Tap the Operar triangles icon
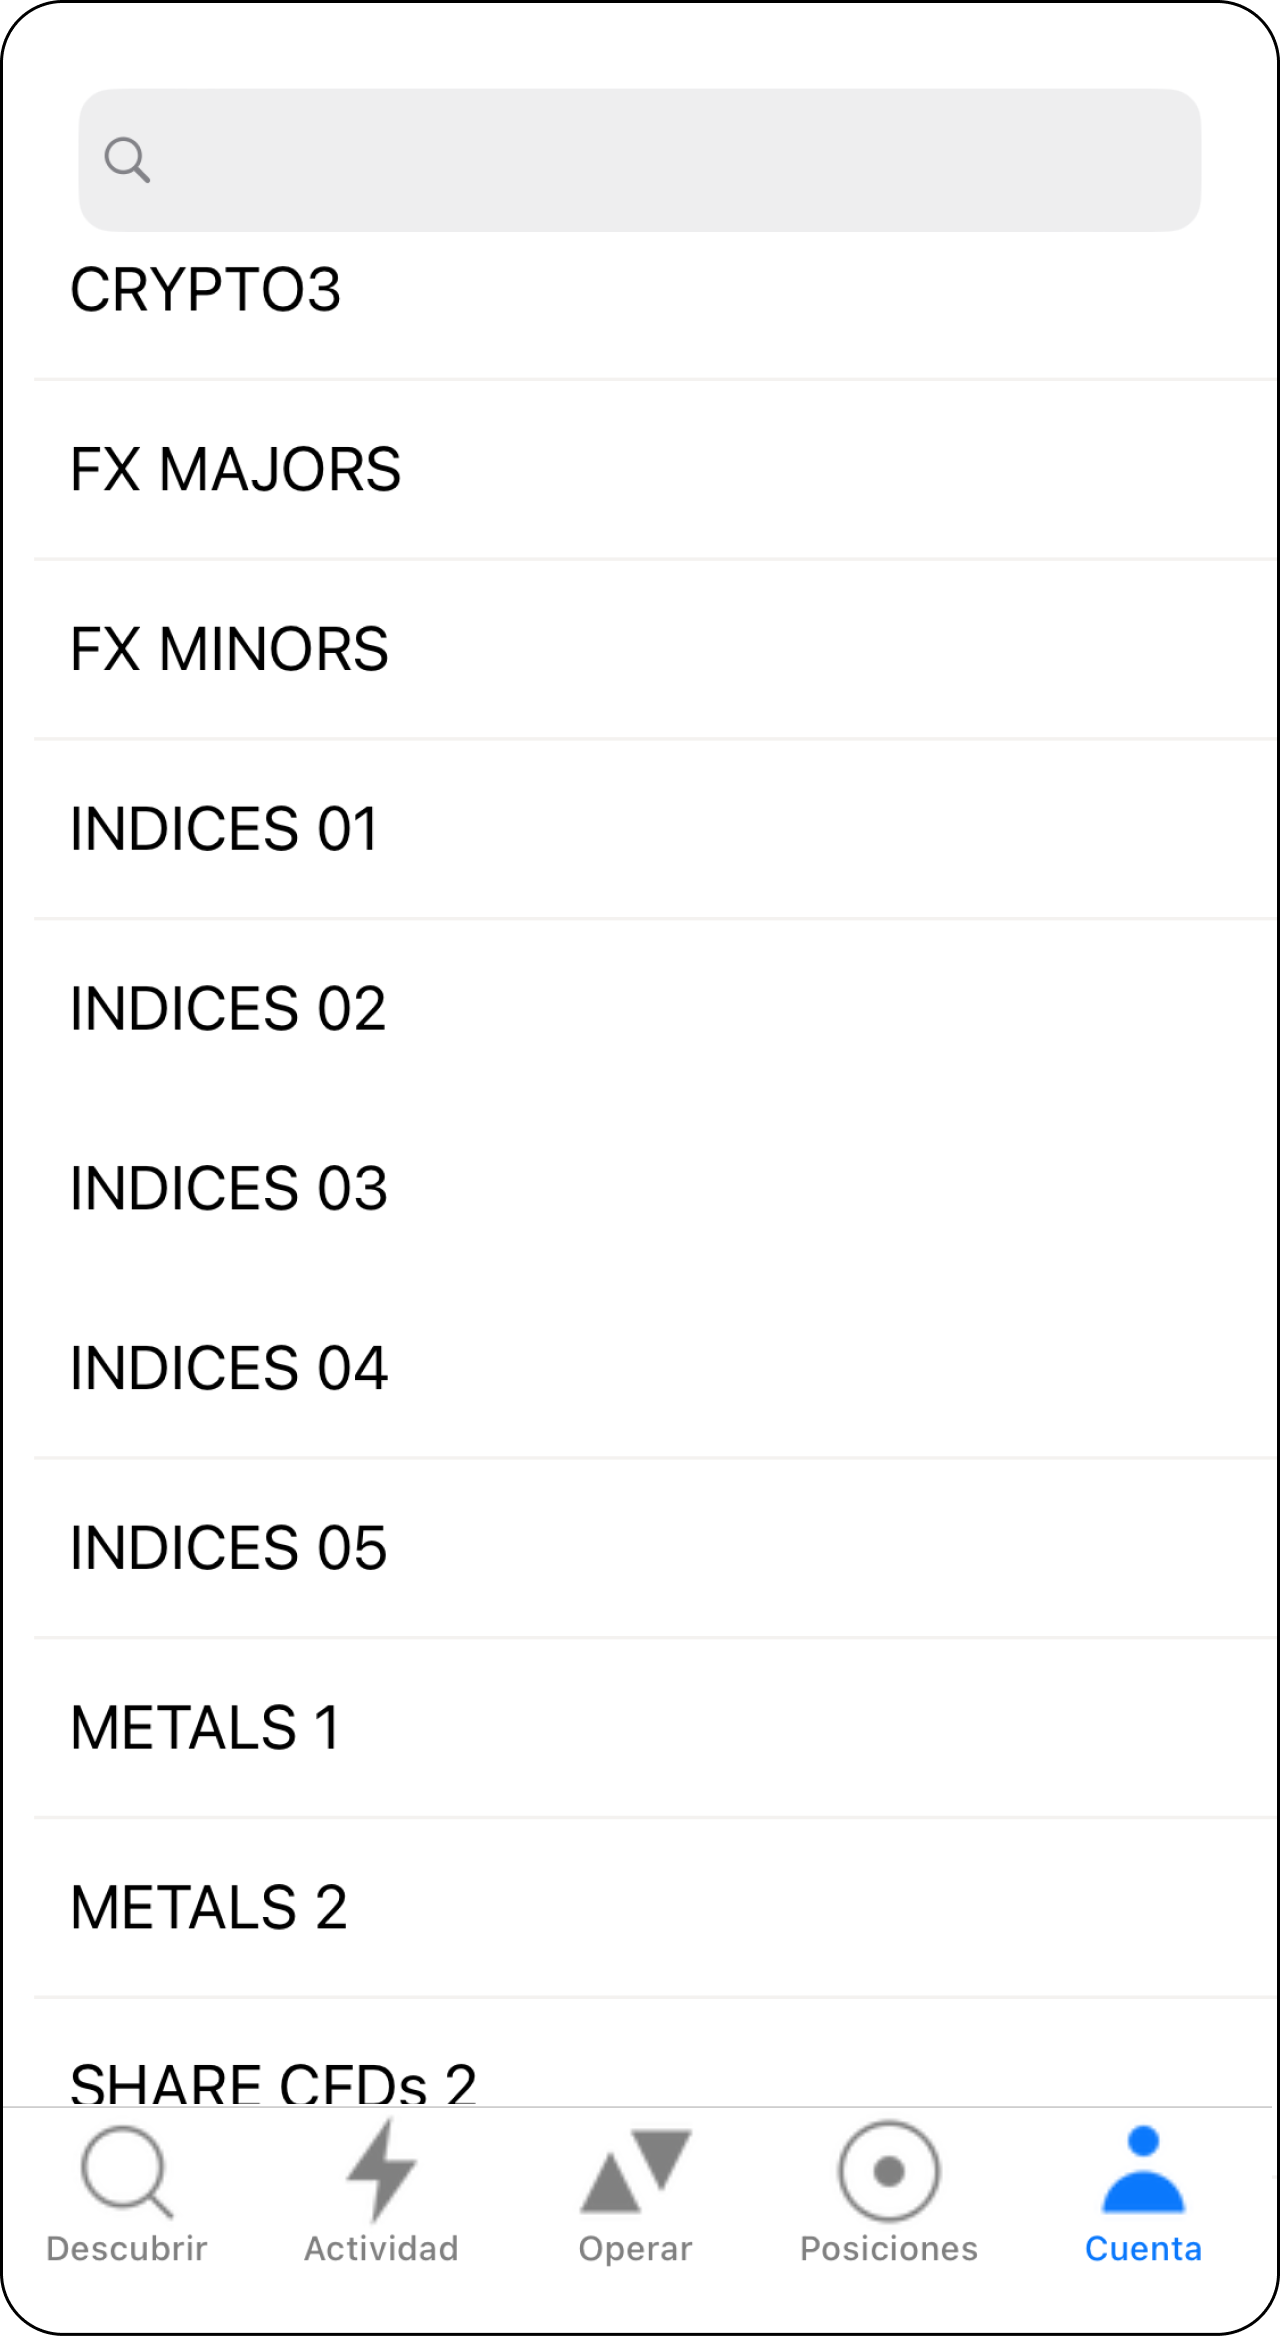1280x2336 pixels. coord(635,2170)
